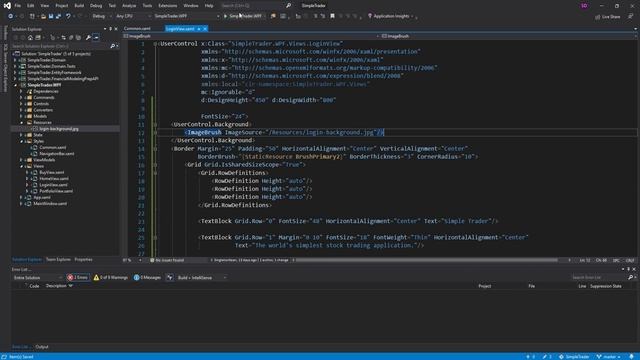640x360 pixels.
Task: Collapse the Resources folder
Action: pos(21,122)
